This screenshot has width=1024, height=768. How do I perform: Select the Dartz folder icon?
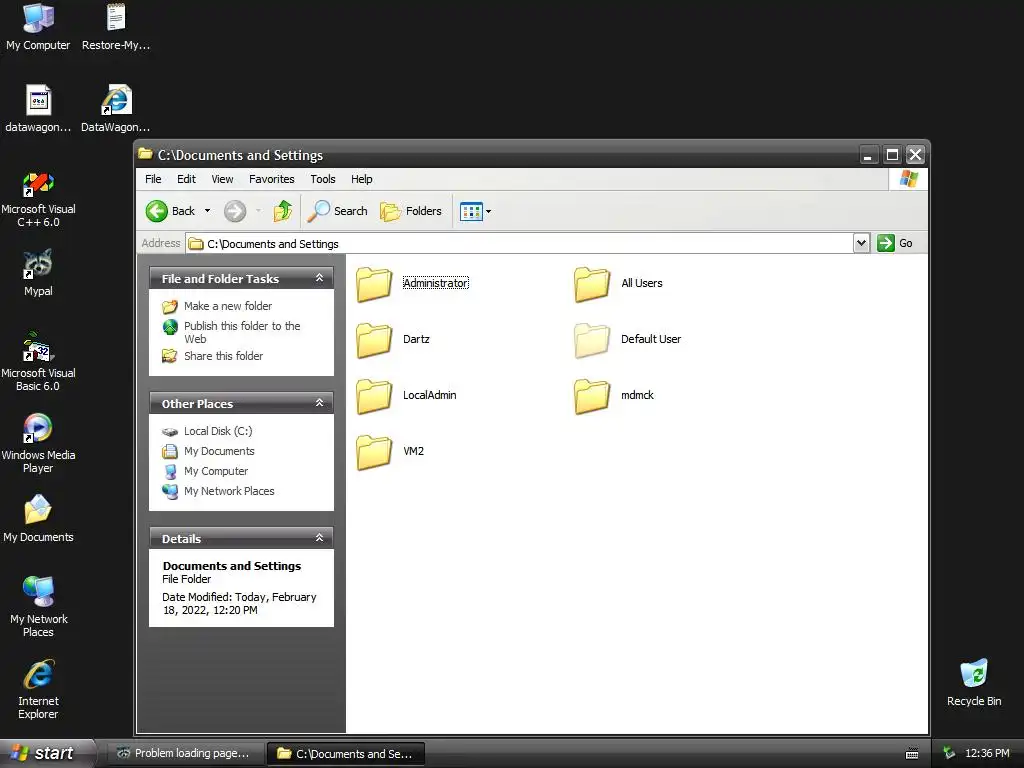pos(374,340)
